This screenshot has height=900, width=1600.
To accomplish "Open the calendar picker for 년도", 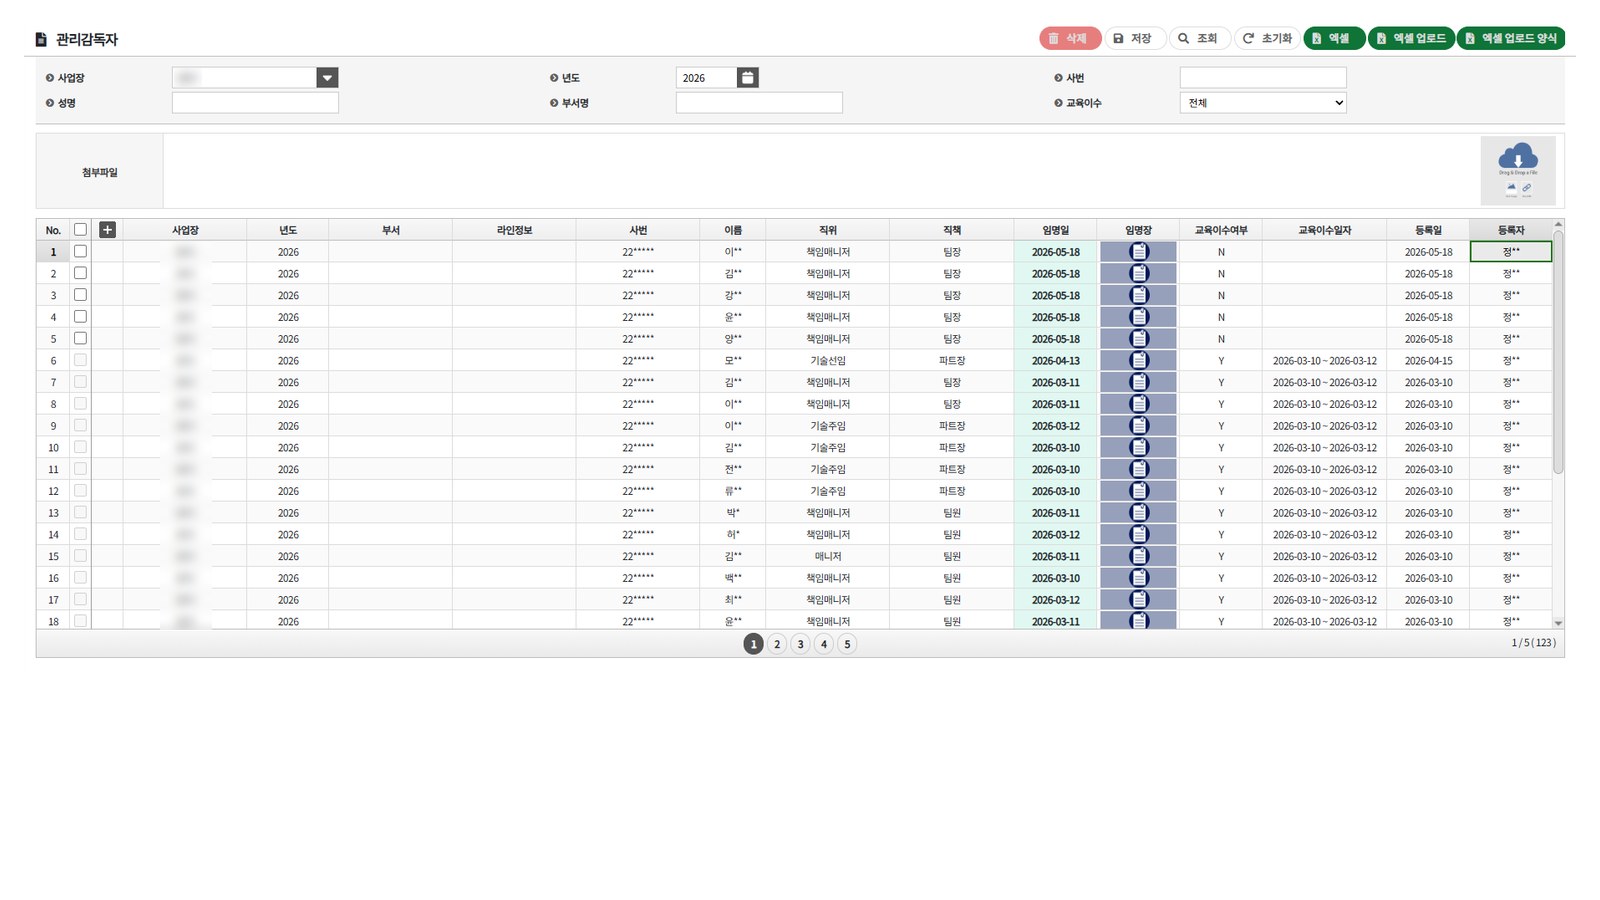I will click(747, 77).
